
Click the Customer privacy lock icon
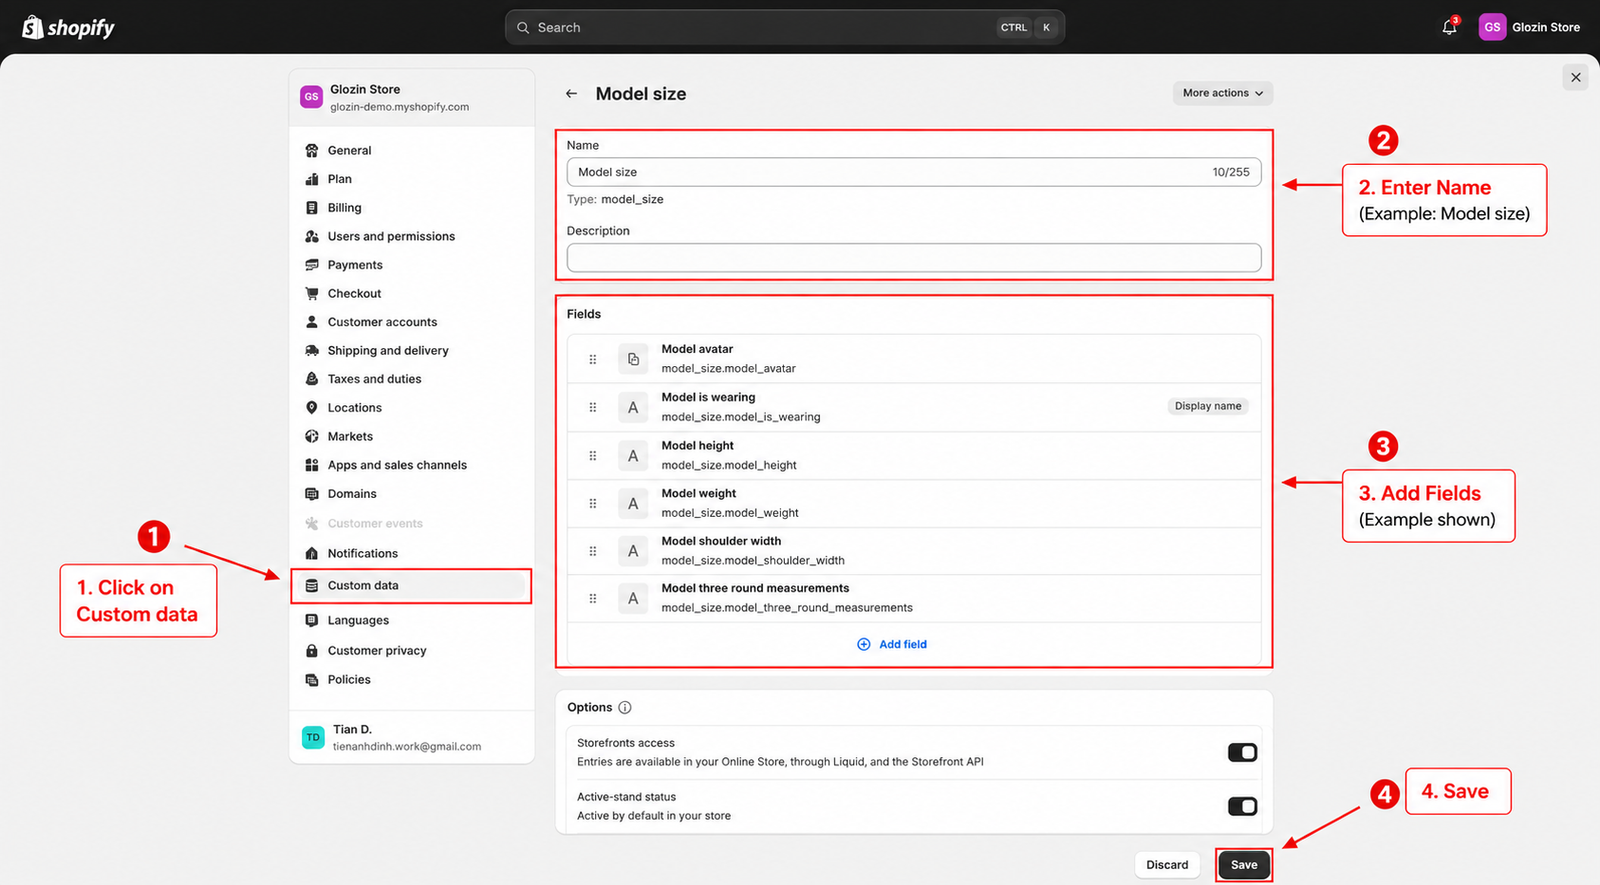312,650
